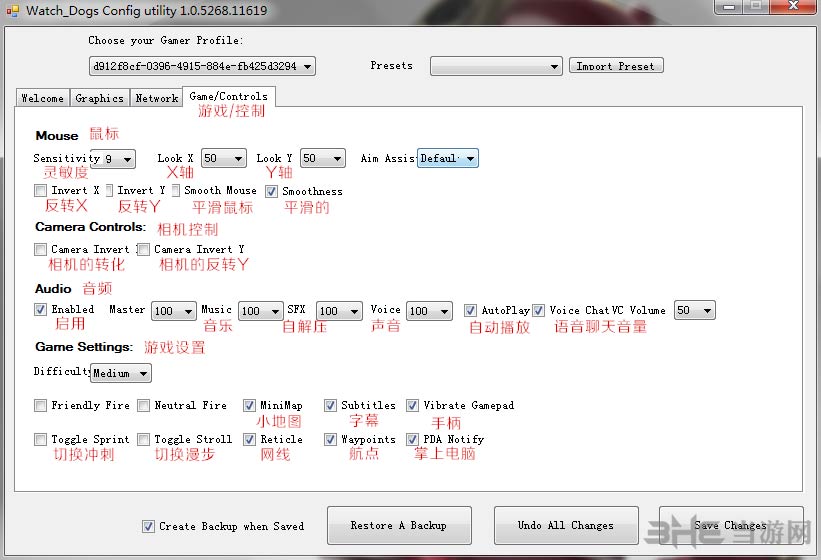Click the Restore A Backup button
The width and height of the screenshot is (821, 560).
(x=399, y=525)
